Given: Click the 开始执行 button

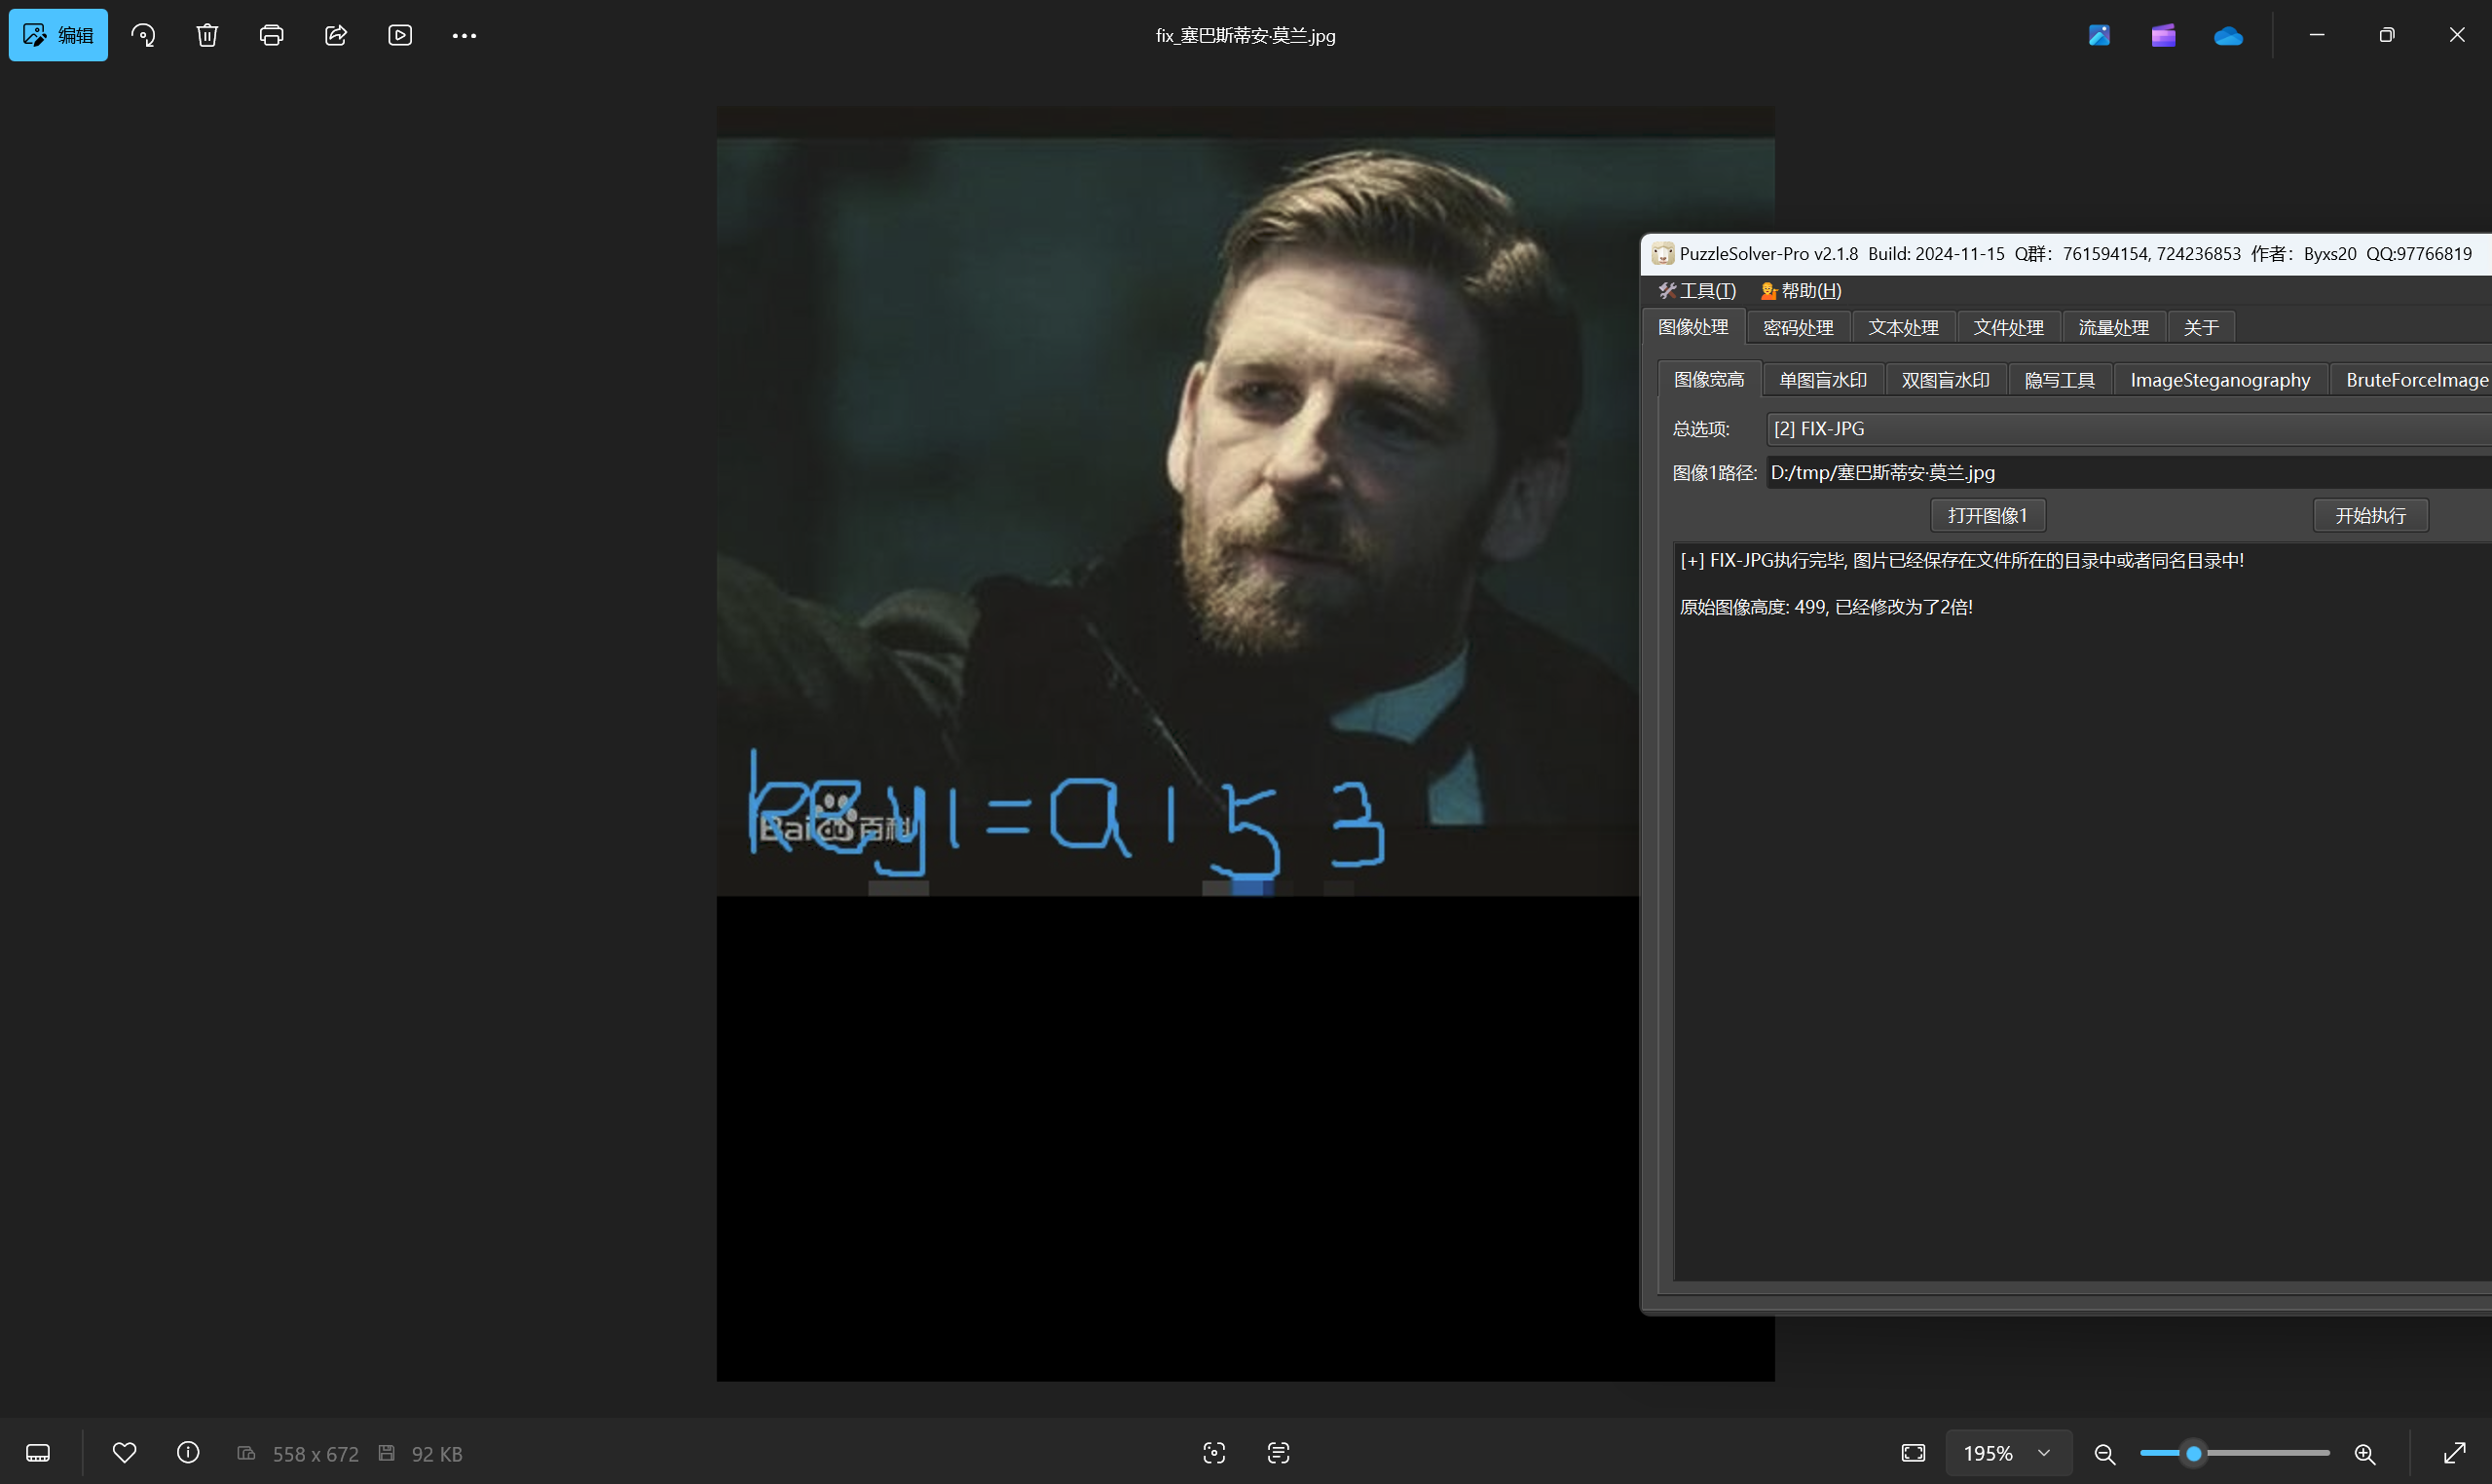Looking at the screenshot, I should 2370,515.
